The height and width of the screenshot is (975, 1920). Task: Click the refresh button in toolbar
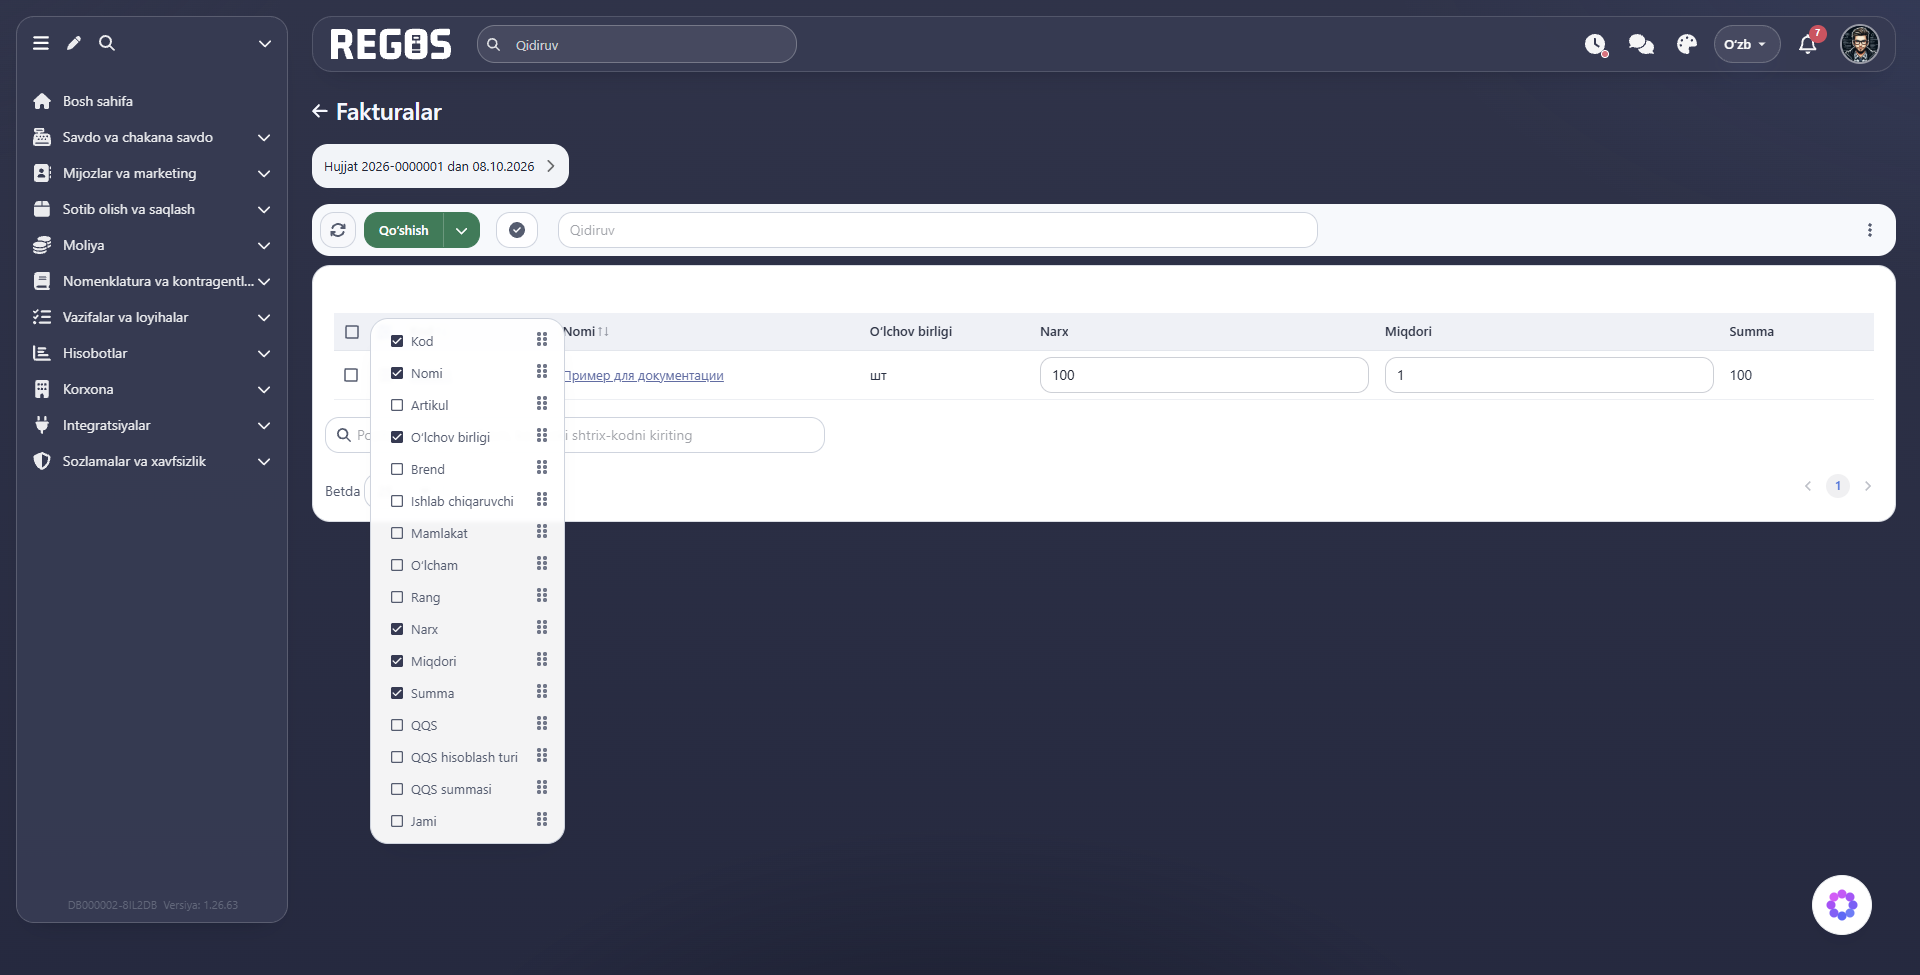338,230
